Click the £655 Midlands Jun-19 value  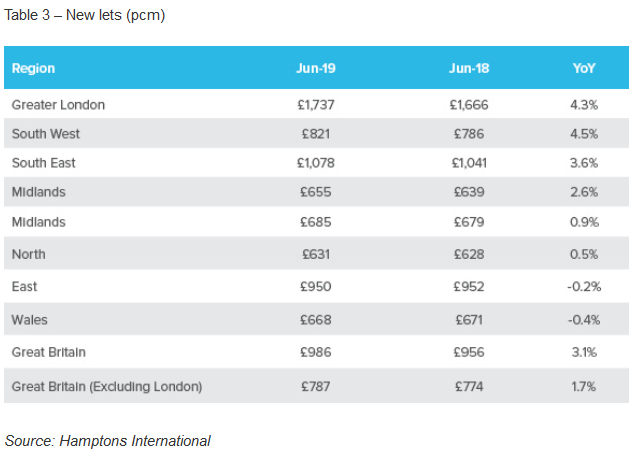(316, 191)
